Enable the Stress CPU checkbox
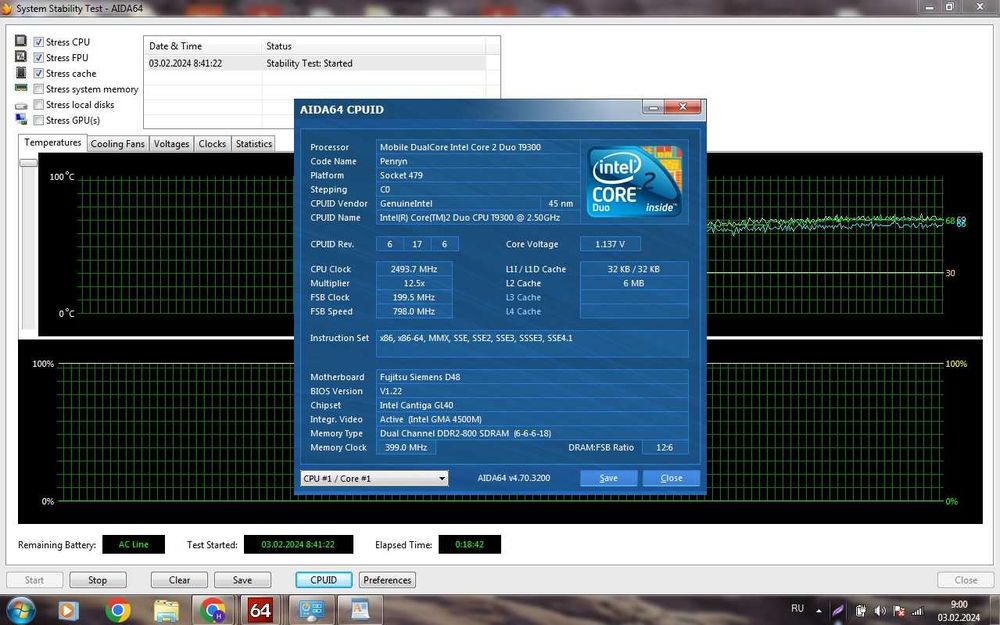Viewport: 1000px width, 625px height. 39,42
